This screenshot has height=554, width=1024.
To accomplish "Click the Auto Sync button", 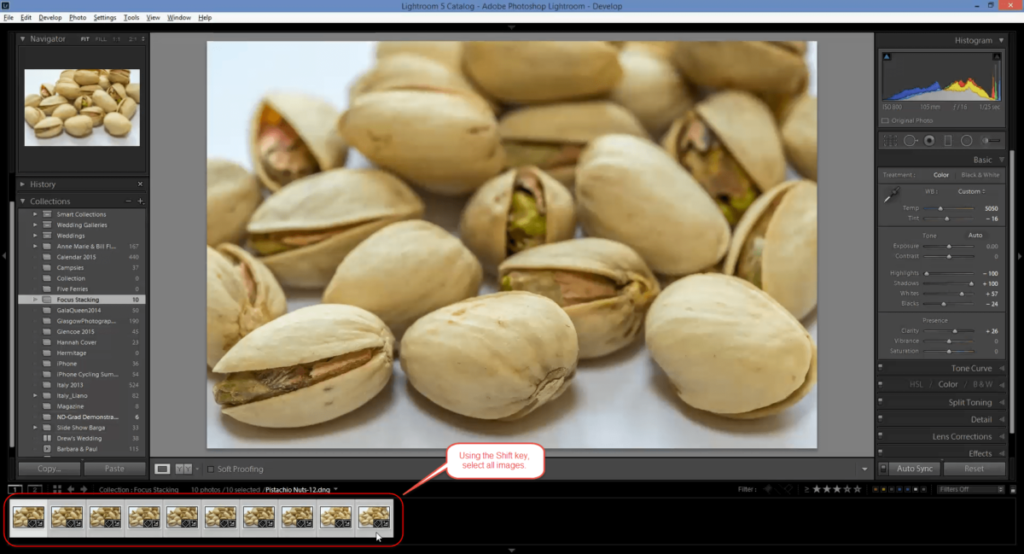I will [x=914, y=468].
